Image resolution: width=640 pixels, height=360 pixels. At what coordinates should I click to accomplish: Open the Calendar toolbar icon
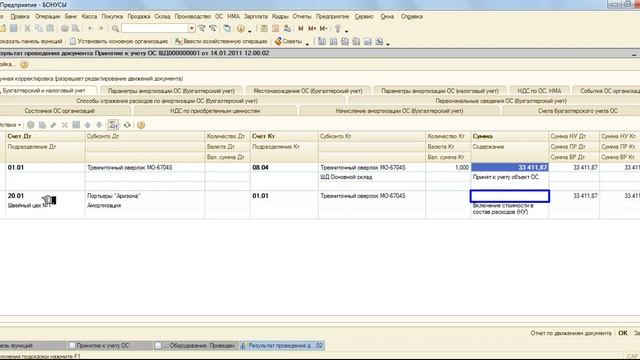tap(276, 28)
